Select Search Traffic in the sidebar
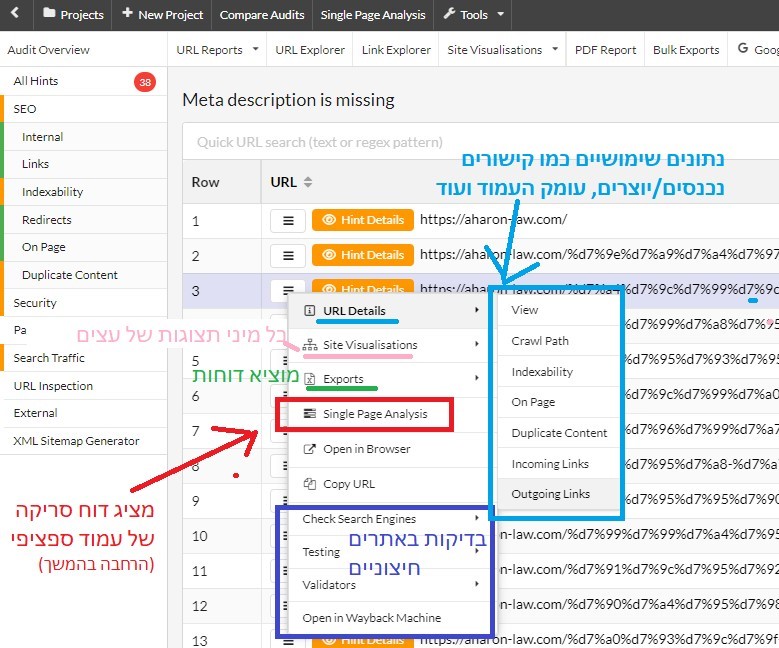This screenshot has height=648, width=779. click(84, 358)
